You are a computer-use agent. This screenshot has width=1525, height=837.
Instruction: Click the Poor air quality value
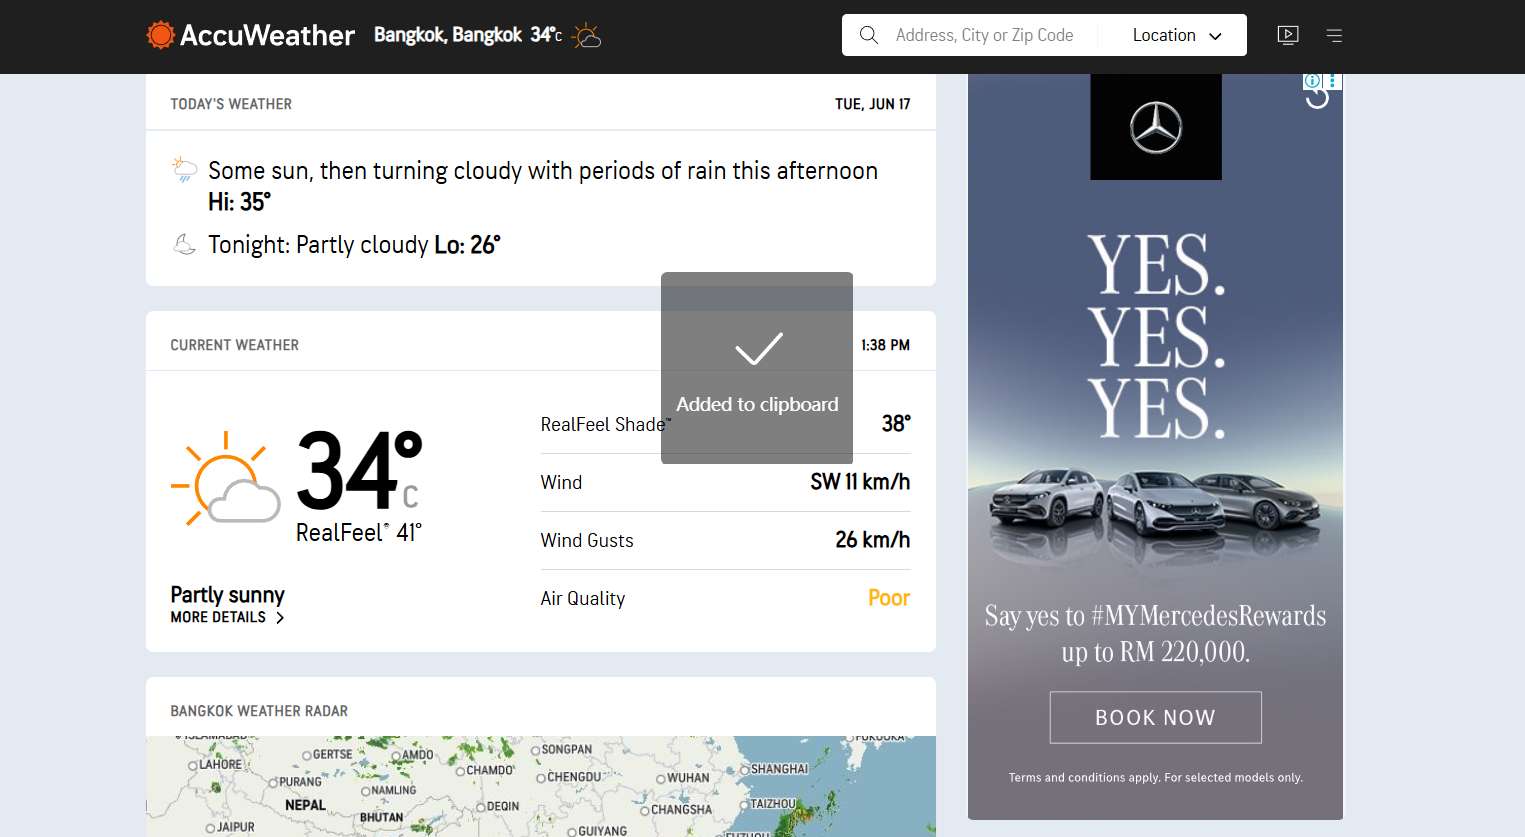tap(889, 598)
